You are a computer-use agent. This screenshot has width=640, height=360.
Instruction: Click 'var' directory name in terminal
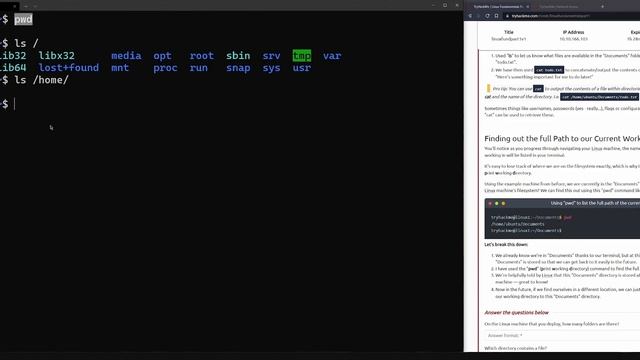point(332,56)
